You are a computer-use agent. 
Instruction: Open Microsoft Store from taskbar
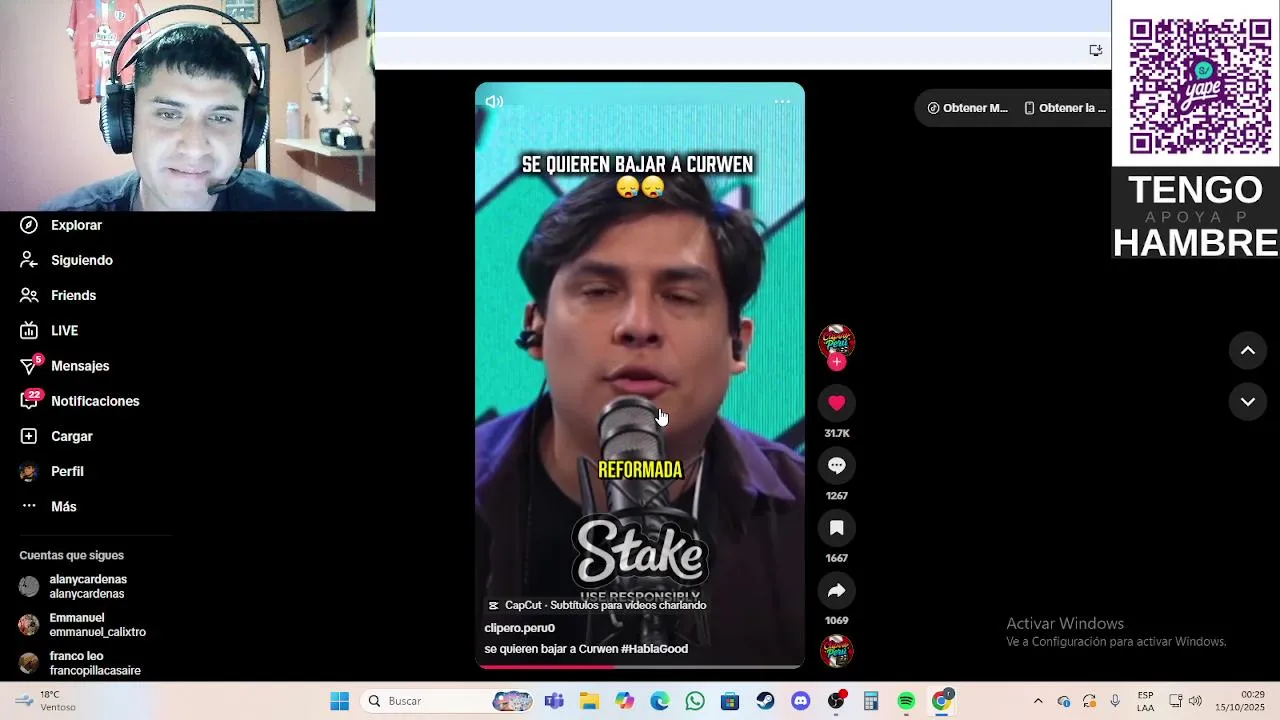(x=730, y=701)
